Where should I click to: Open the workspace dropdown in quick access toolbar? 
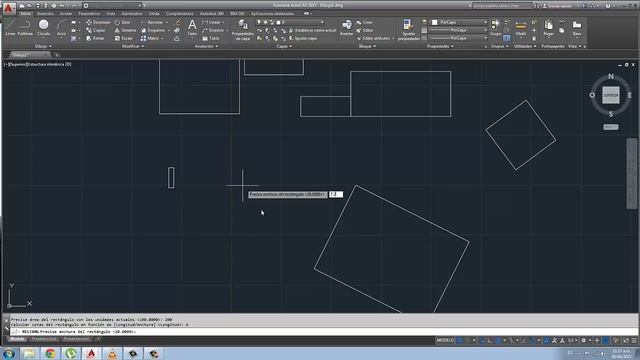point(113,6)
